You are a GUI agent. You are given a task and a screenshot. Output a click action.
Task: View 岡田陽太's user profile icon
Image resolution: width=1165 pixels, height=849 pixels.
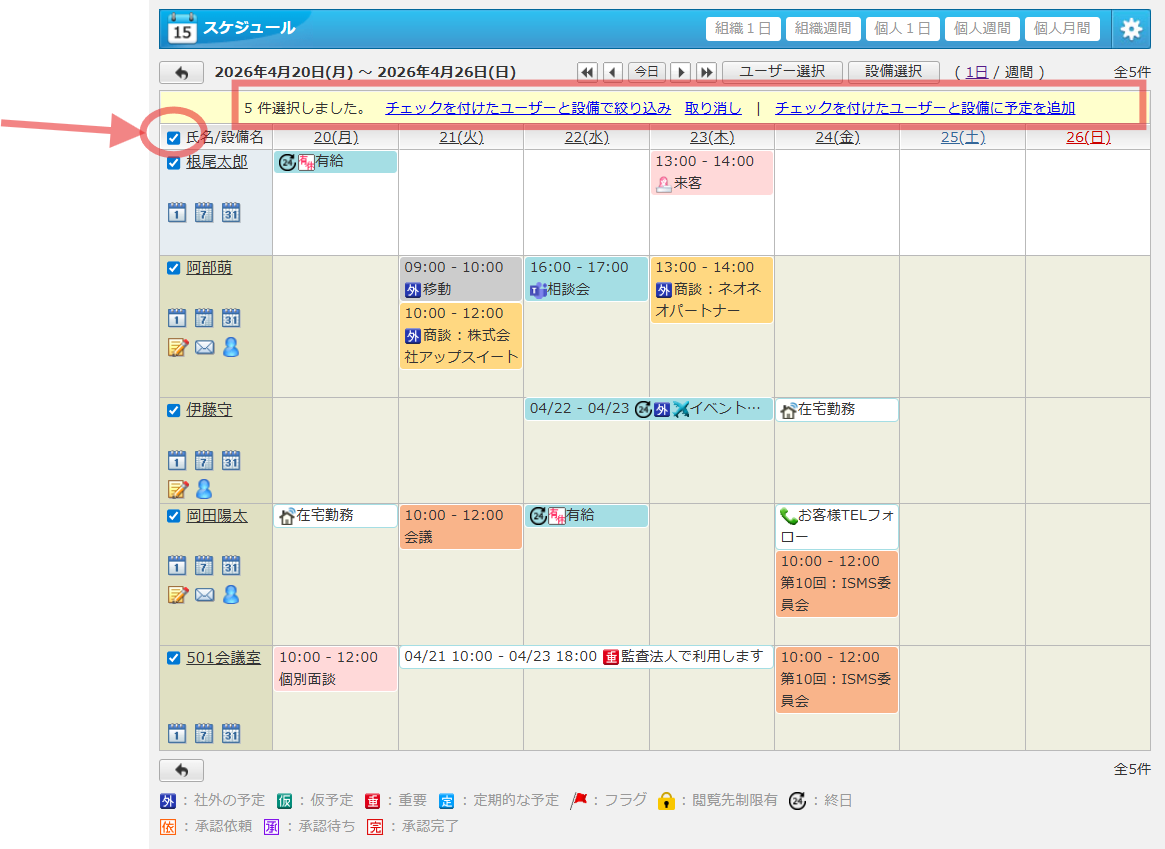point(230,594)
